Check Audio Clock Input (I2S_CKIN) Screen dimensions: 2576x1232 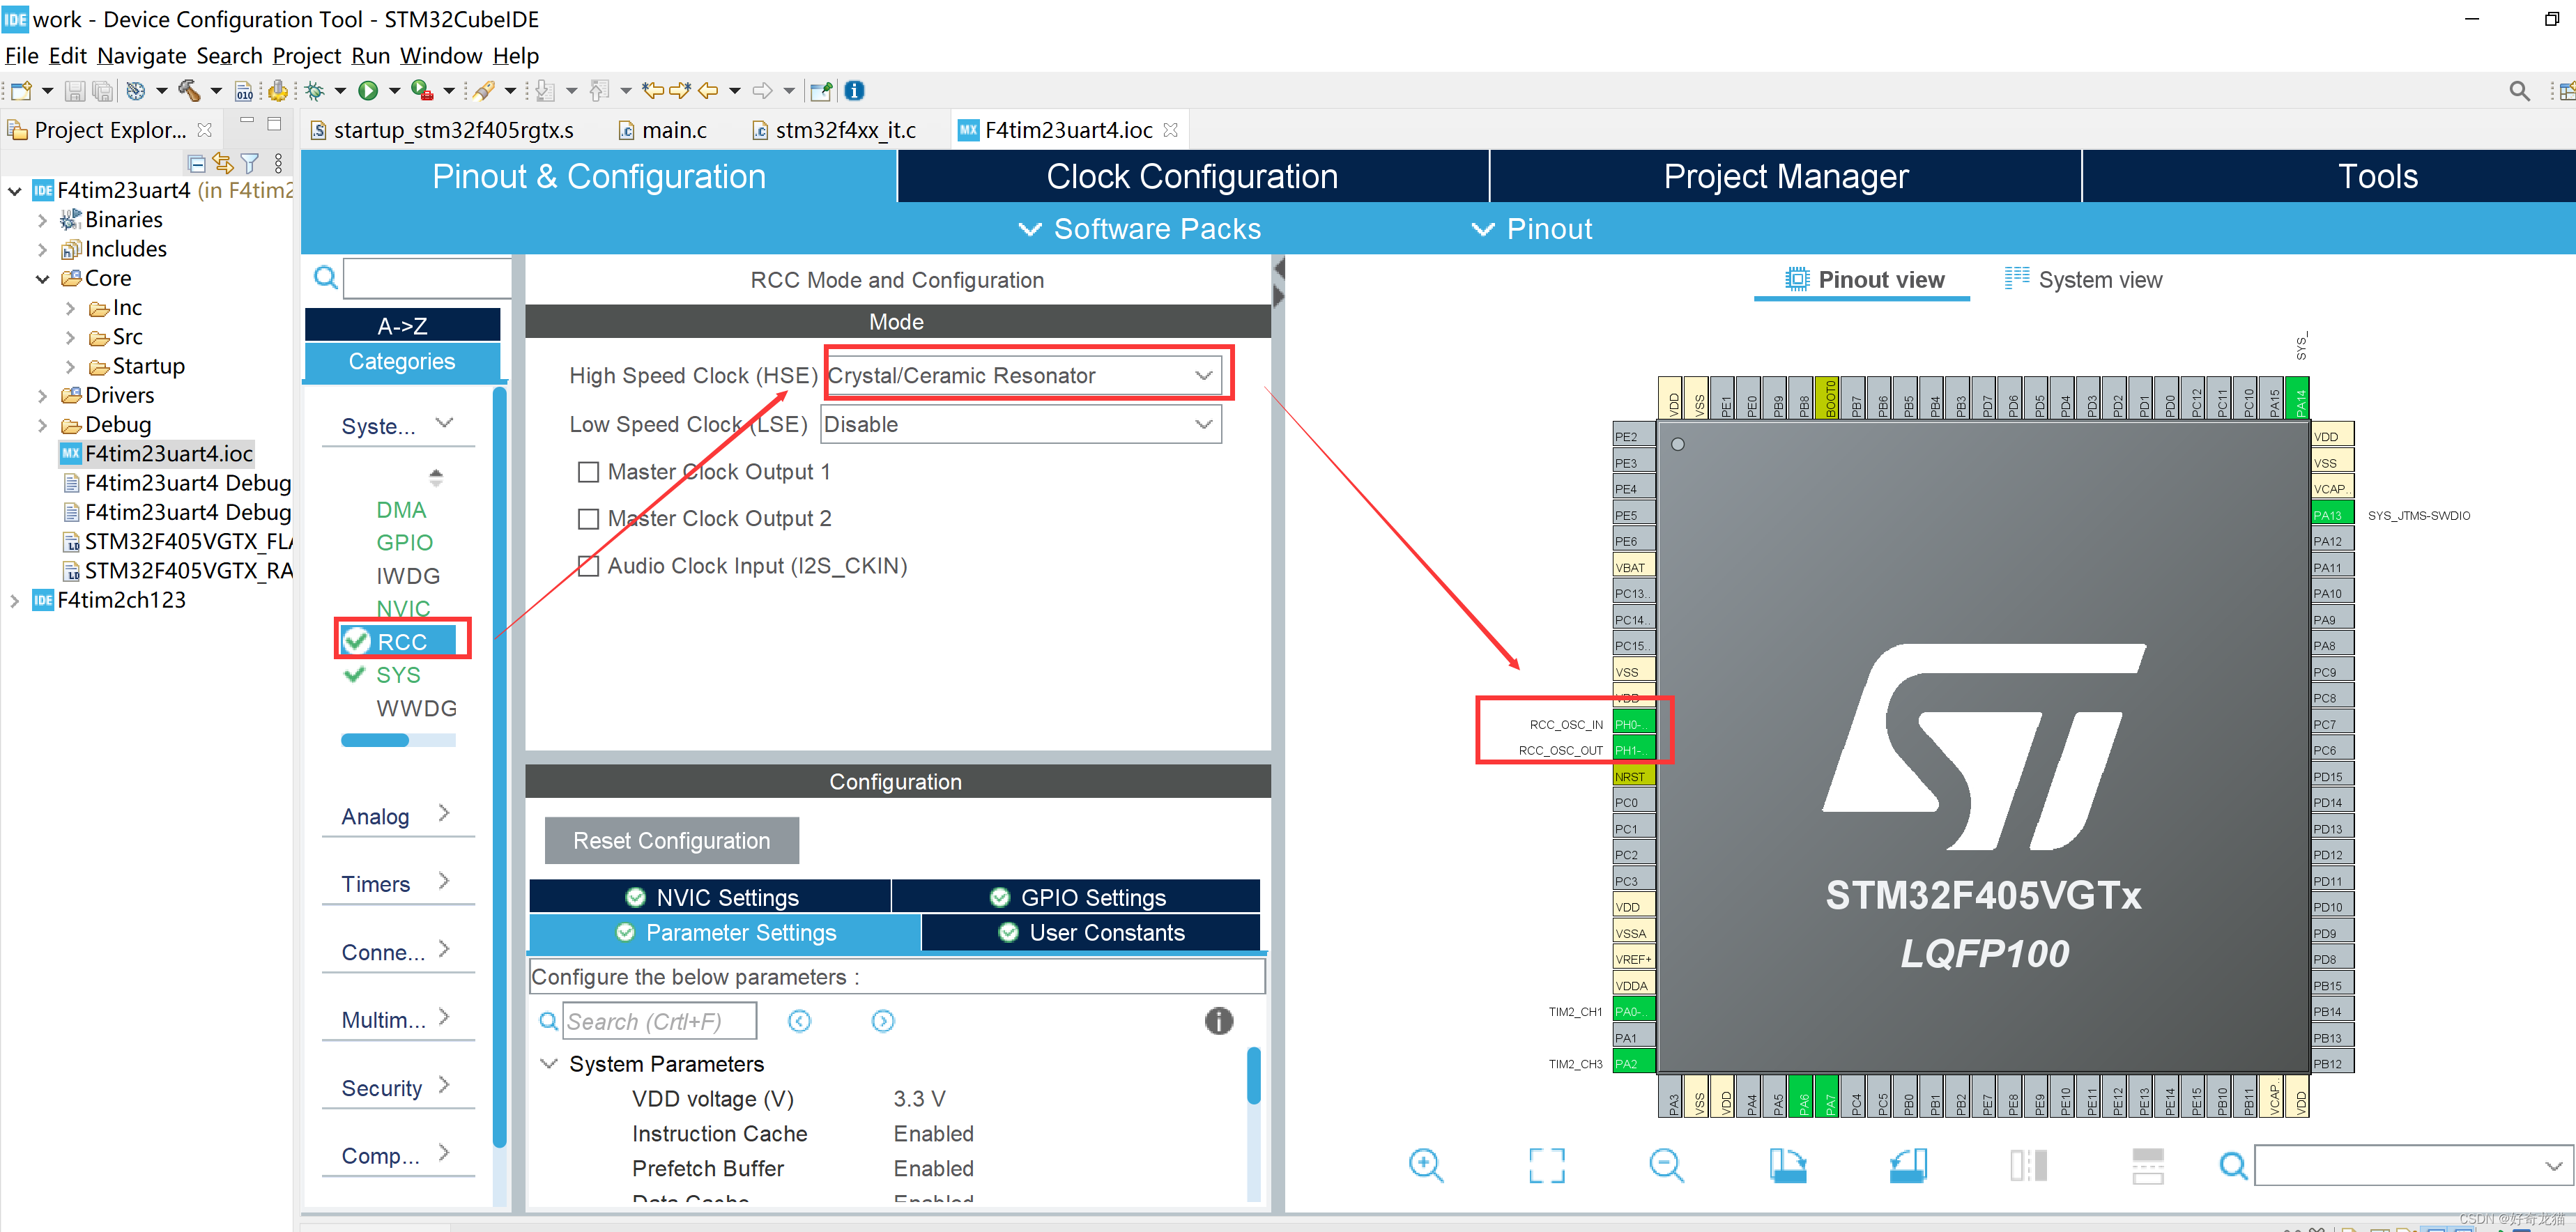pos(589,566)
